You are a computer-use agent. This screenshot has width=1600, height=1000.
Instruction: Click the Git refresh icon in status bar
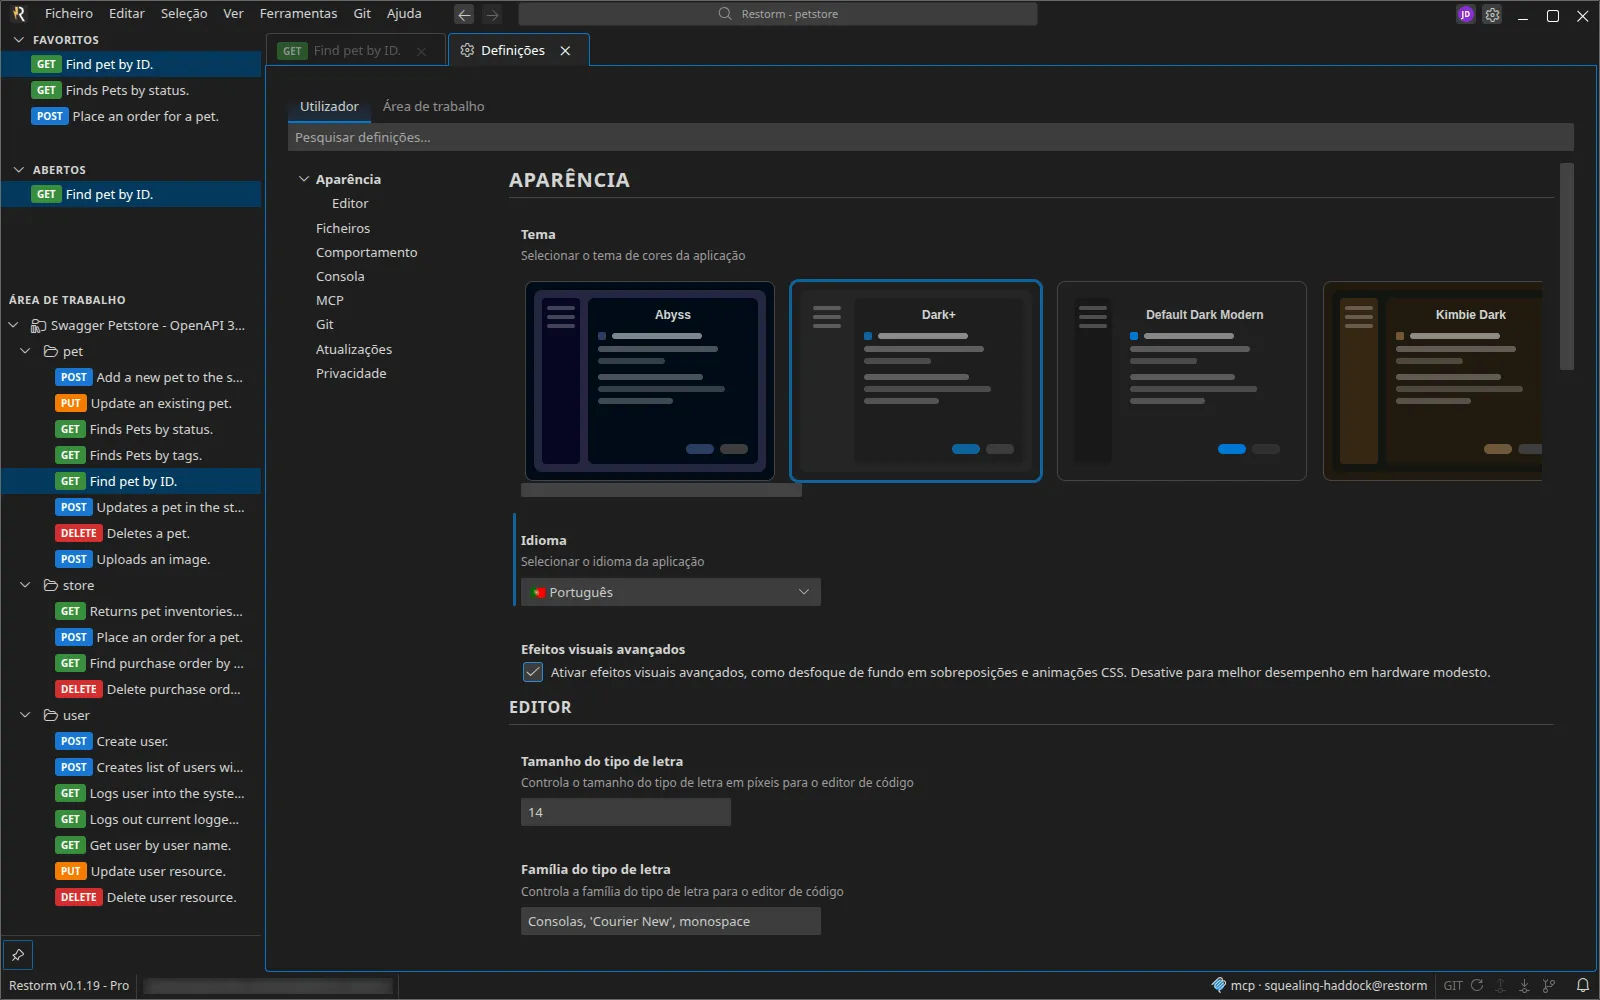(x=1477, y=985)
